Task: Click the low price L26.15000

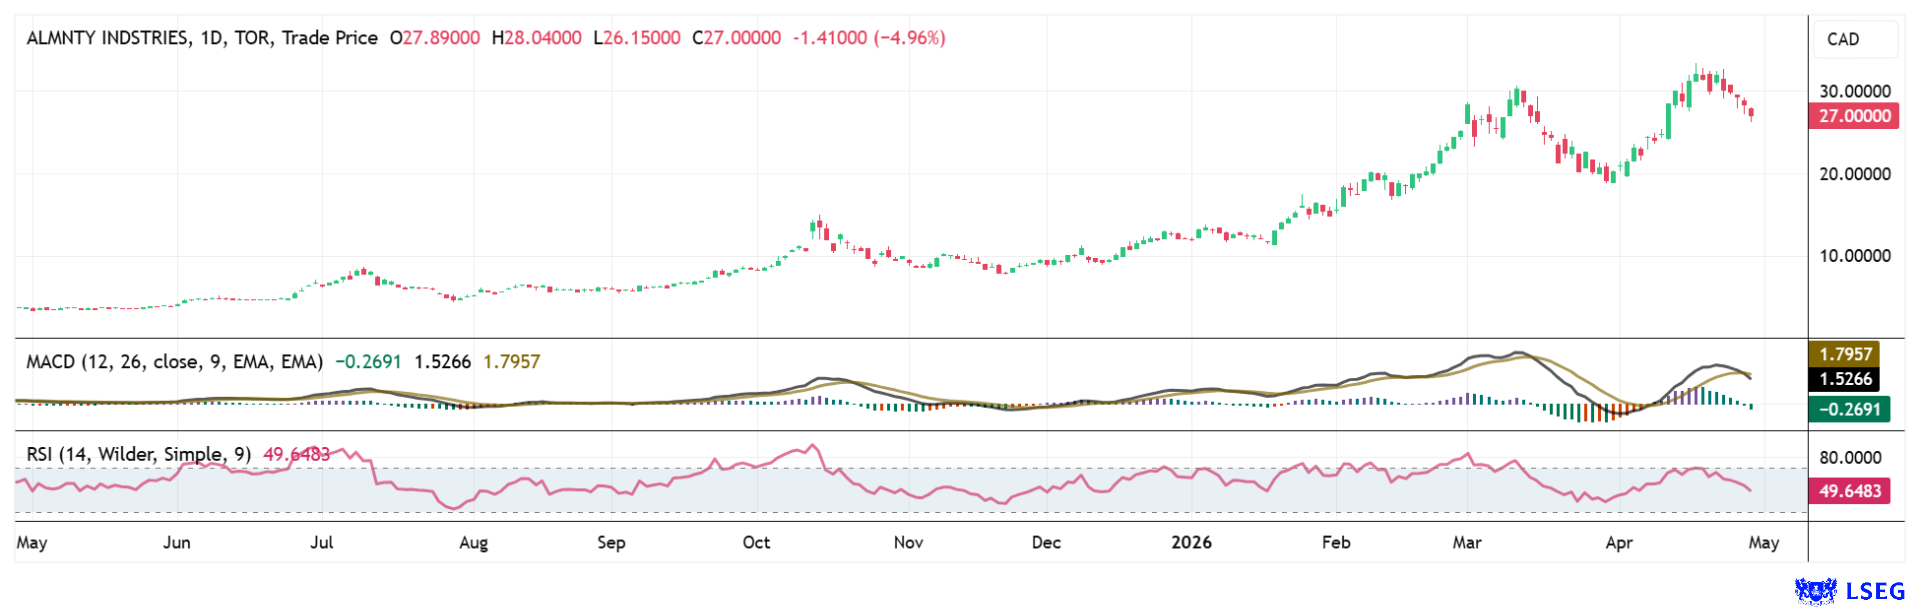Action: tap(637, 38)
